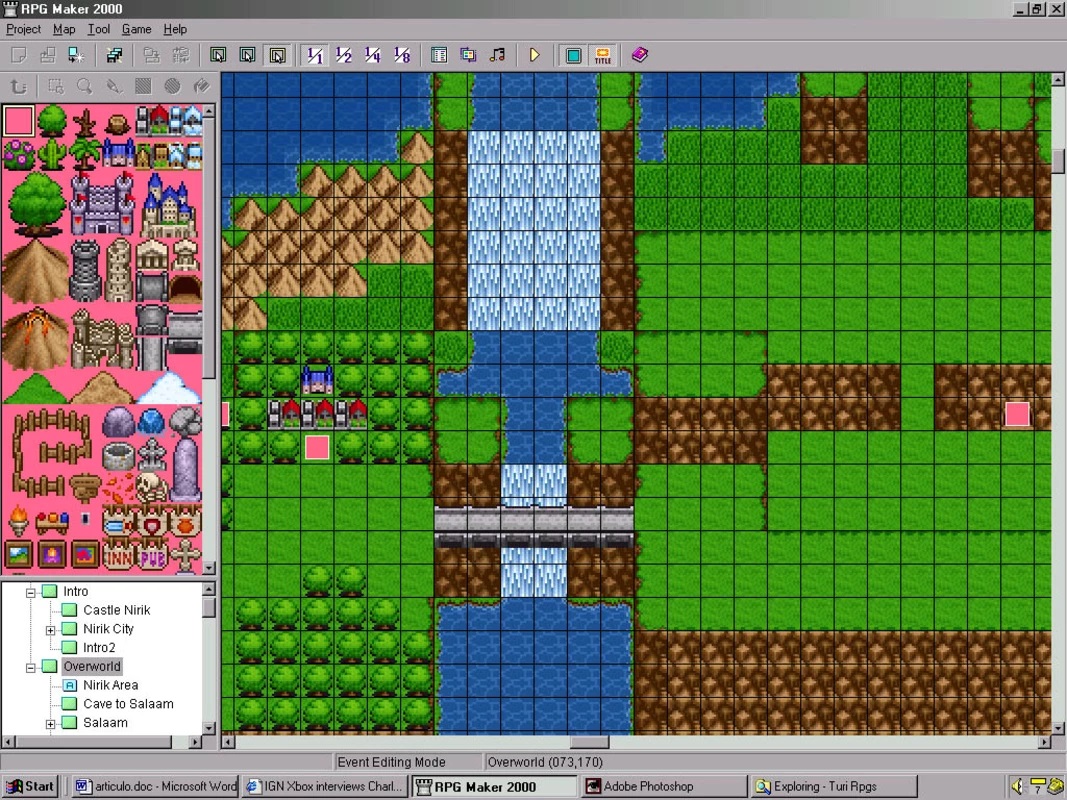Image resolution: width=1067 pixels, height=800 pixels.
Task: Enable Event Editing Mode toolbar button
Action: pos(277,55)
